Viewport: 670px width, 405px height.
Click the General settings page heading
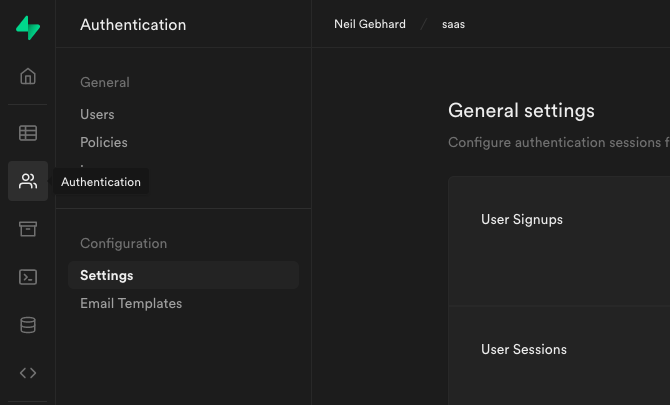point(521,111)
